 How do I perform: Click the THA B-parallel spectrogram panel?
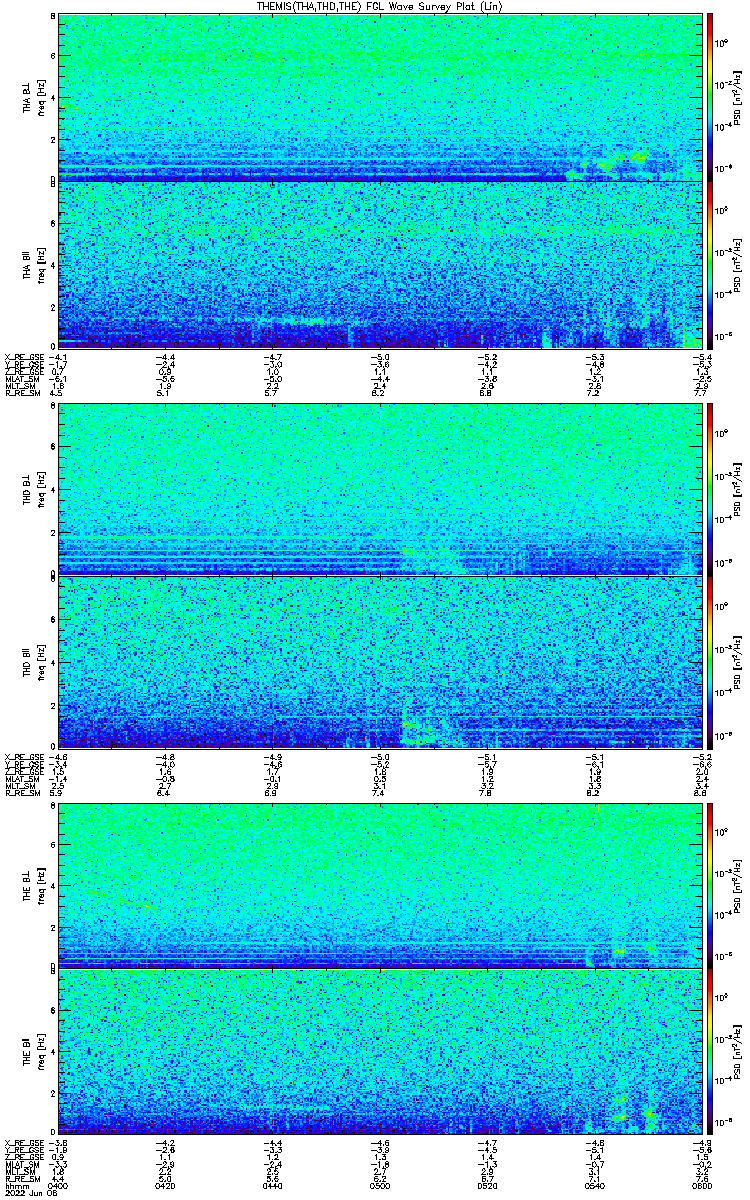(378, 264)
